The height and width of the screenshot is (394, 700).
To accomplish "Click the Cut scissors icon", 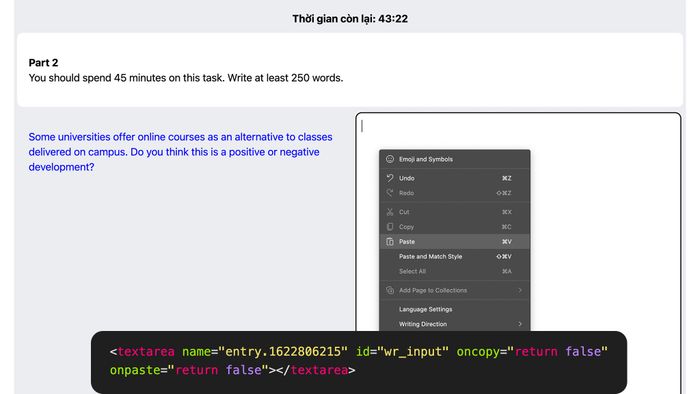I will (390, 212).
